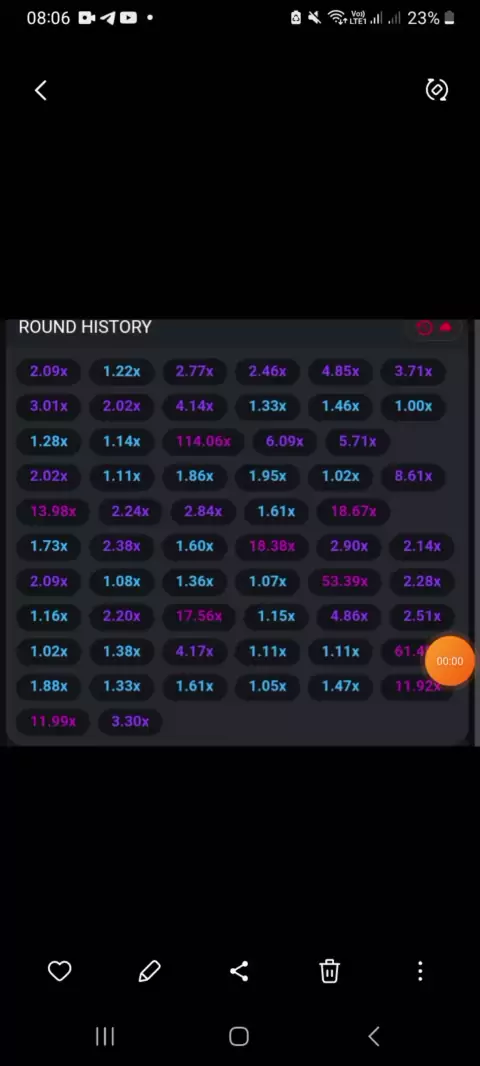Screen dimensions: 480x1066
Task: Tap the auto-rotate icon at top right
Action: [x=436, y=90]
